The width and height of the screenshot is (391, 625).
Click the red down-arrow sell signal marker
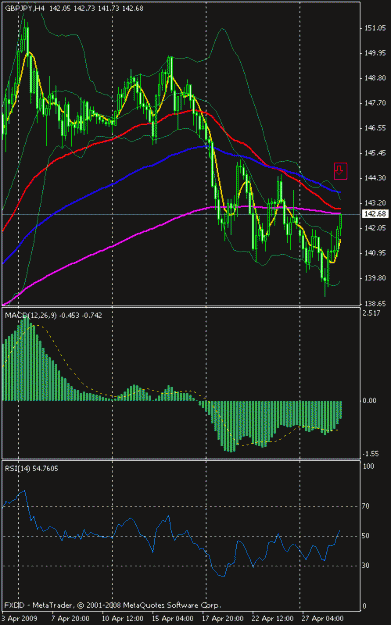[340, 171]
